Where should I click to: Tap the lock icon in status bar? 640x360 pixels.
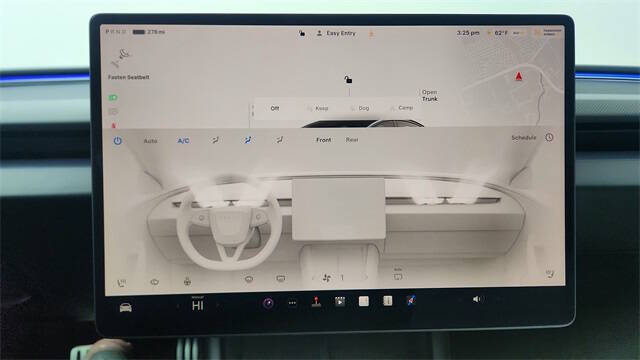(x=302, y=33)
